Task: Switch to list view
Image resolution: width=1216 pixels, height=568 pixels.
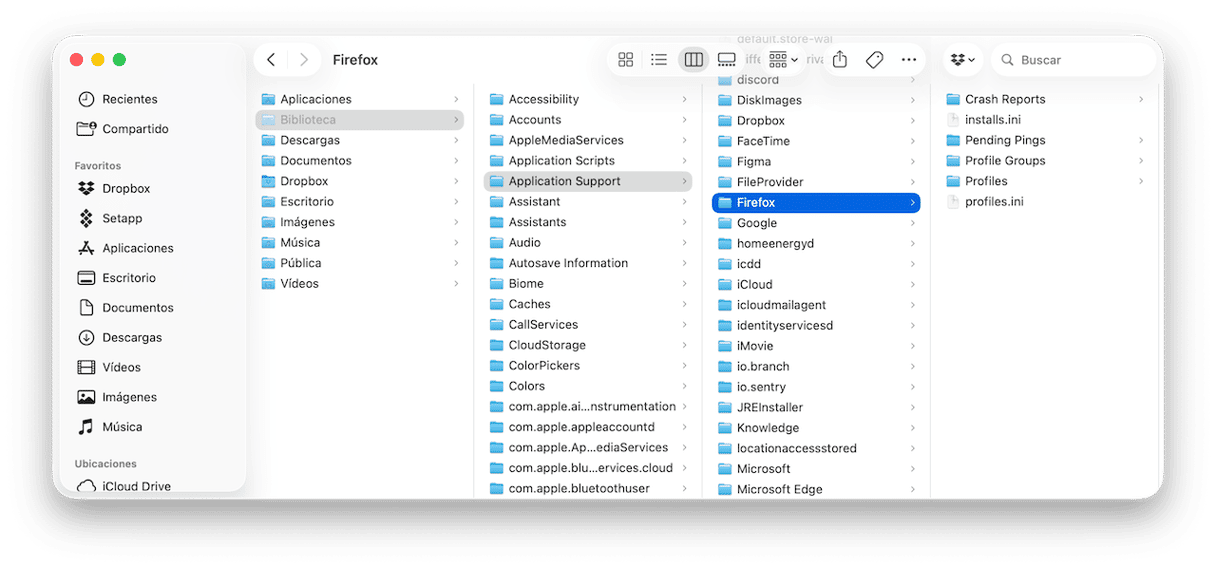Action: coord(659,60)
